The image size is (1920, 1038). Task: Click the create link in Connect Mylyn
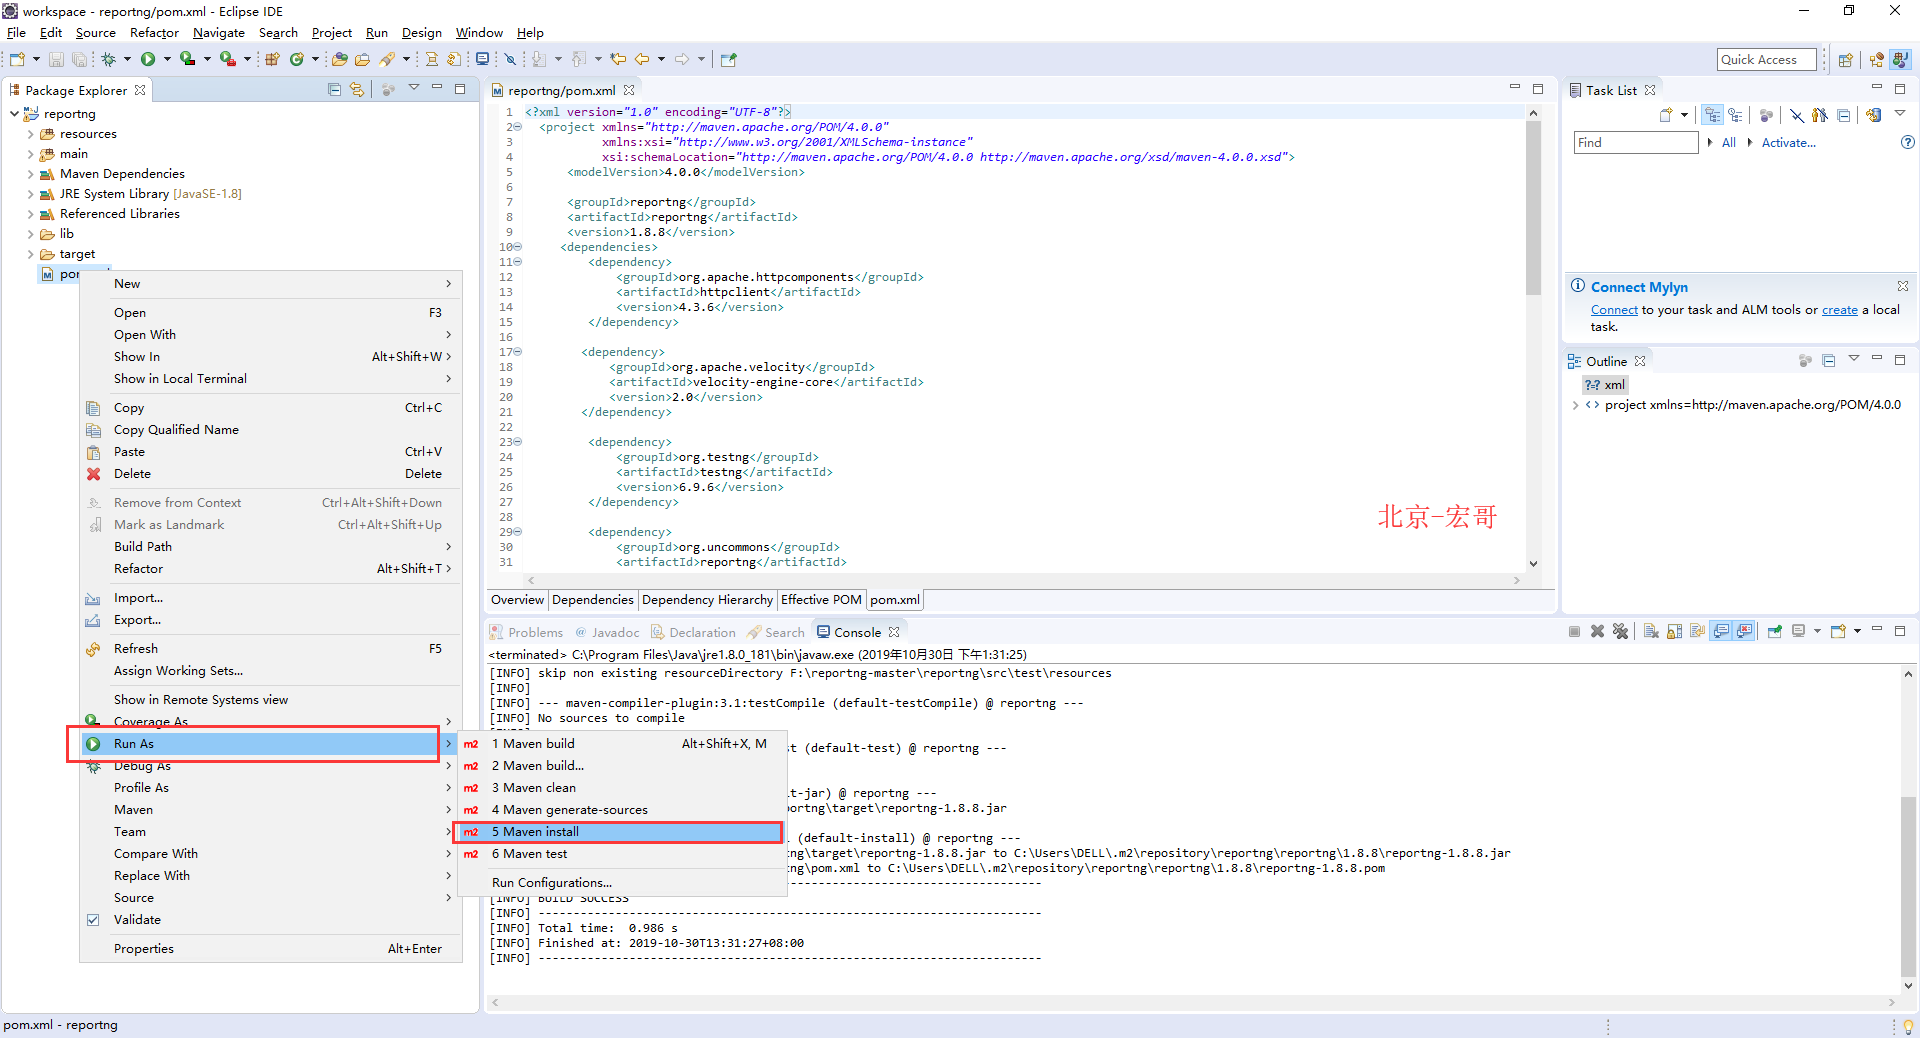point(1840,310)
